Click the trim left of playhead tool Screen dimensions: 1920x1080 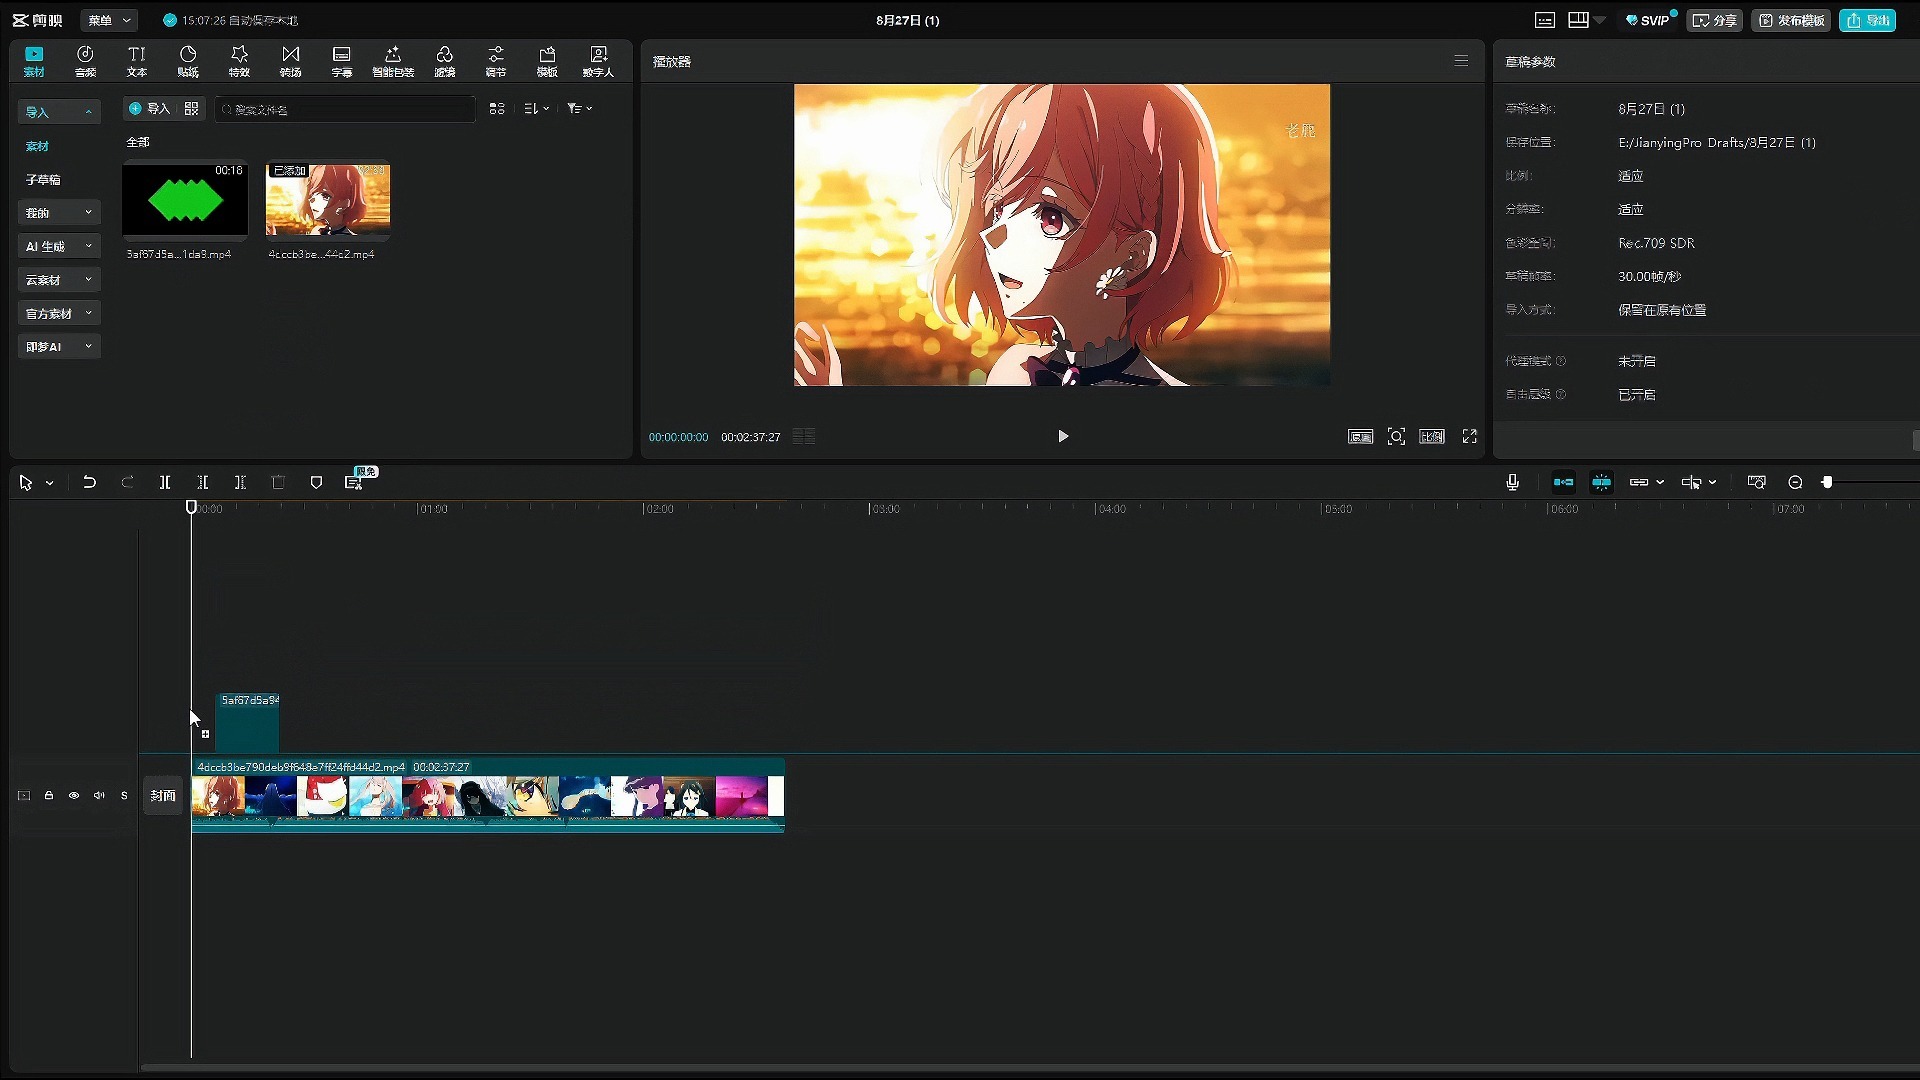pos(203,482)
